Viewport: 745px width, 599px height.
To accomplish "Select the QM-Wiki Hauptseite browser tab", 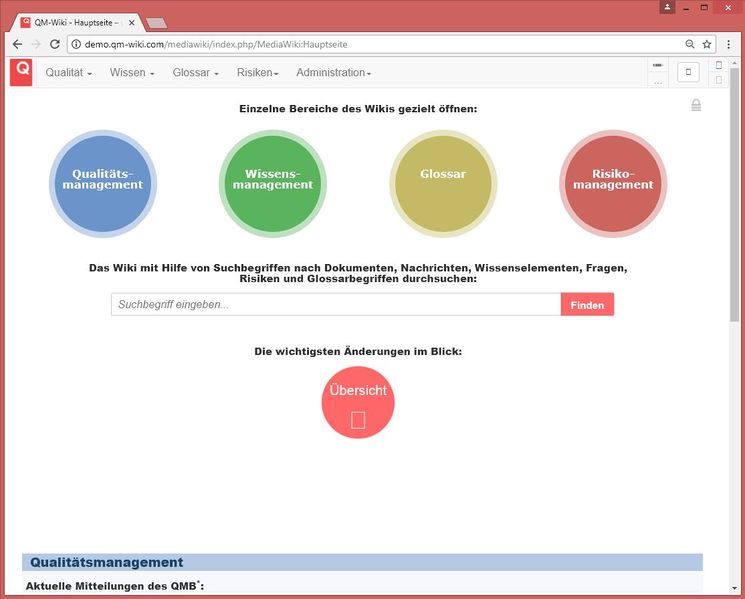I will [75, 21].
